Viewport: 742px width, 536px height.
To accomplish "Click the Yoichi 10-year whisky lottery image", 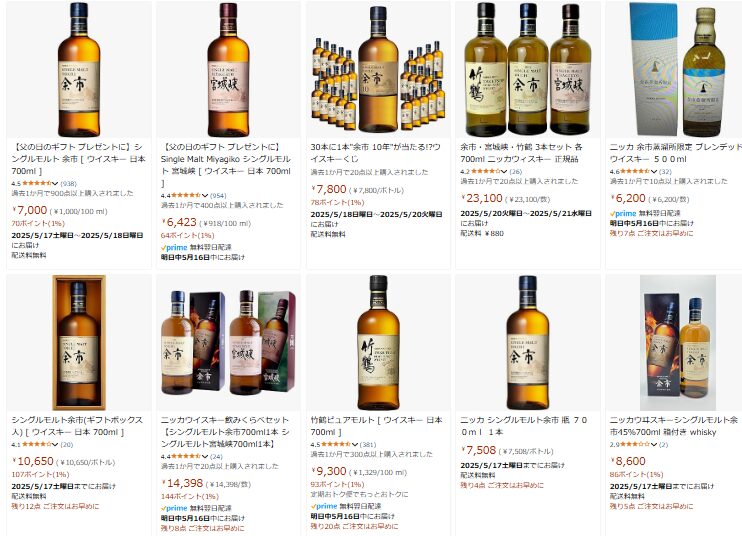I will 378,69.
